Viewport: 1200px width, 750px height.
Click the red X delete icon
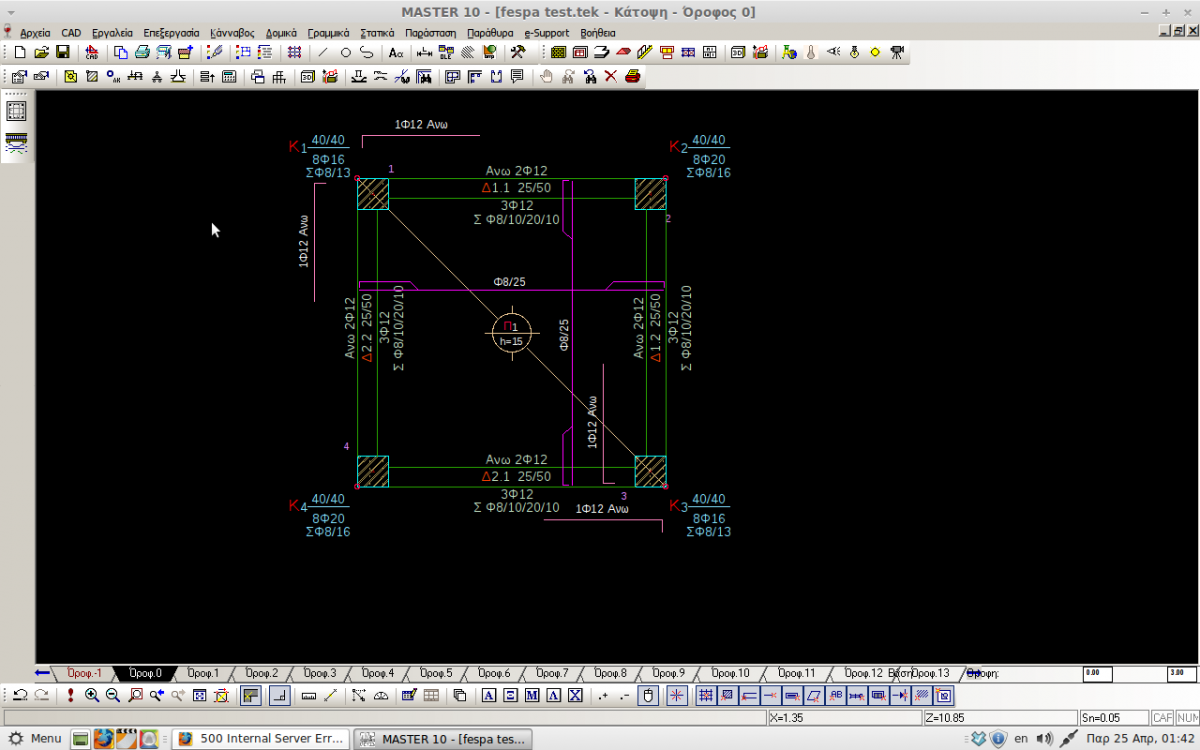coord(611,77)
